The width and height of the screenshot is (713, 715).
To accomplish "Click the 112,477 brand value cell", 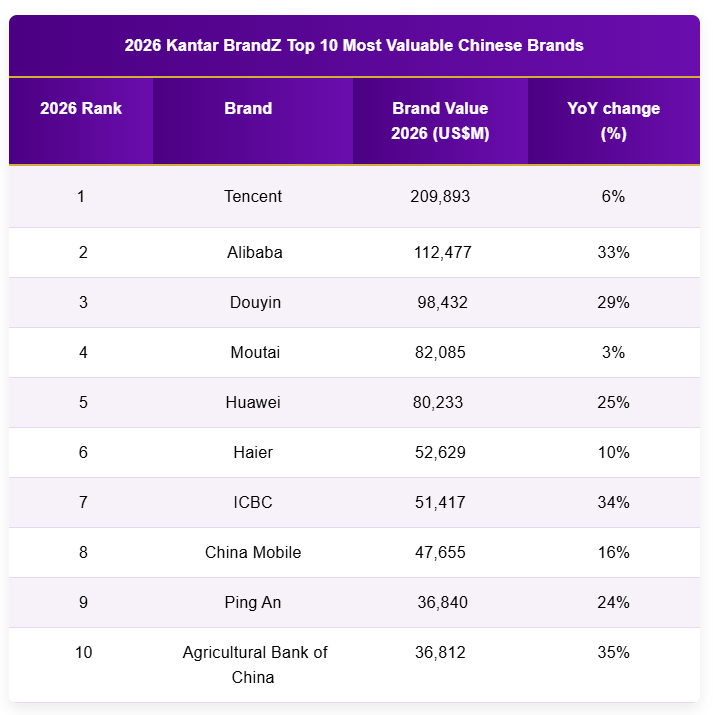I will click(442, 252).
